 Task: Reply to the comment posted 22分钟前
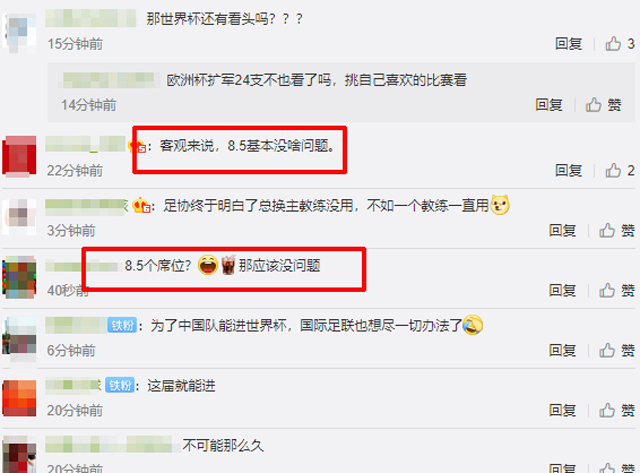(568, 170)
